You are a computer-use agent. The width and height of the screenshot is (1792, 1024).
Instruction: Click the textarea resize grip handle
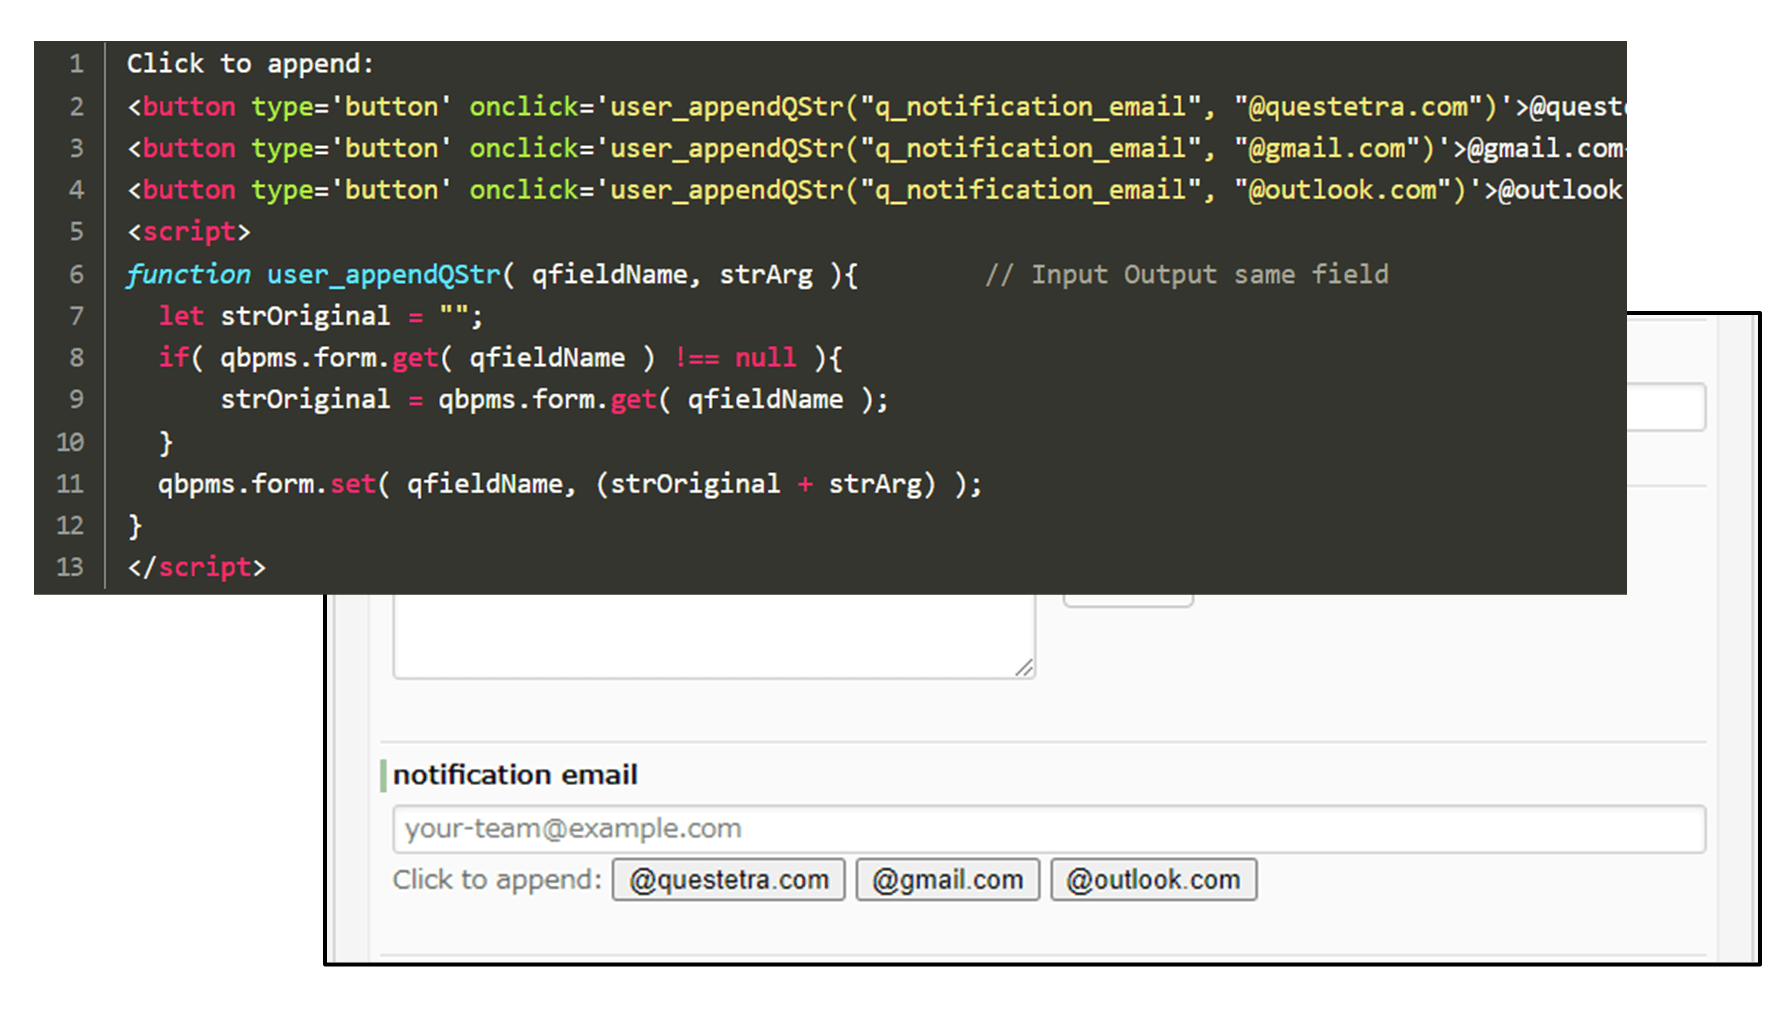point(1024,668)
